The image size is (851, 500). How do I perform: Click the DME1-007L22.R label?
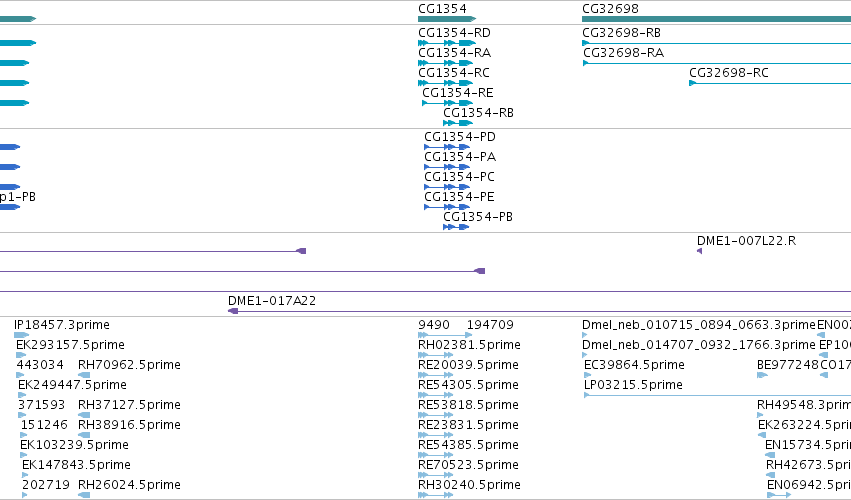pos(746,241)
